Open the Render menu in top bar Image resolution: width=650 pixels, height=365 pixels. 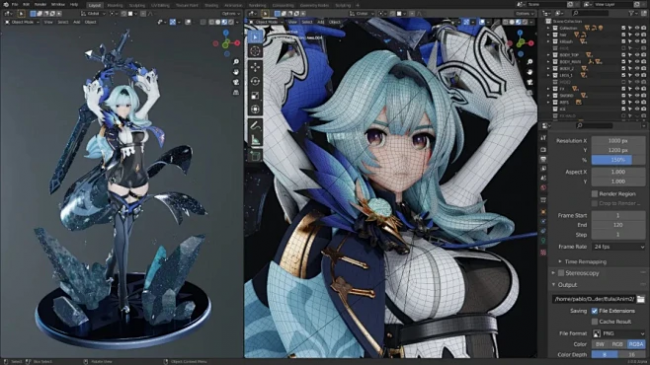pyautogui.click(x=40, y=5)
